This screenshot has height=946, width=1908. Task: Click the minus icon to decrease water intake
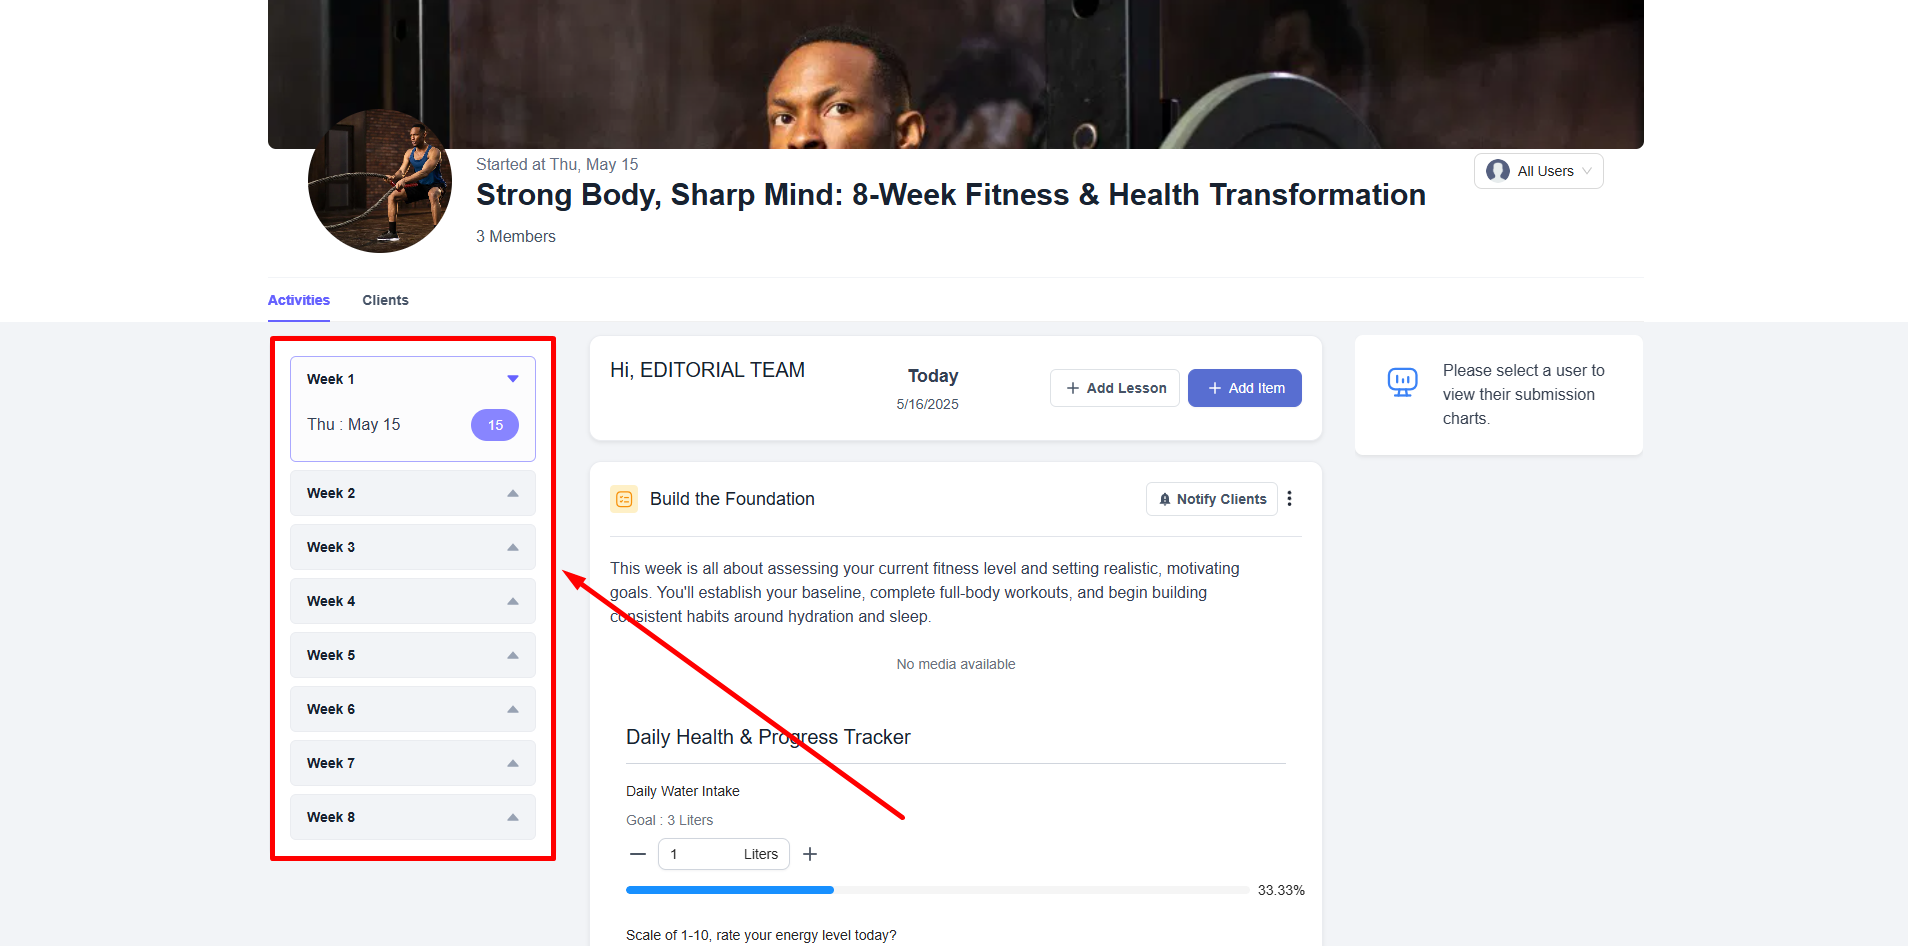(x=638, y=854)
